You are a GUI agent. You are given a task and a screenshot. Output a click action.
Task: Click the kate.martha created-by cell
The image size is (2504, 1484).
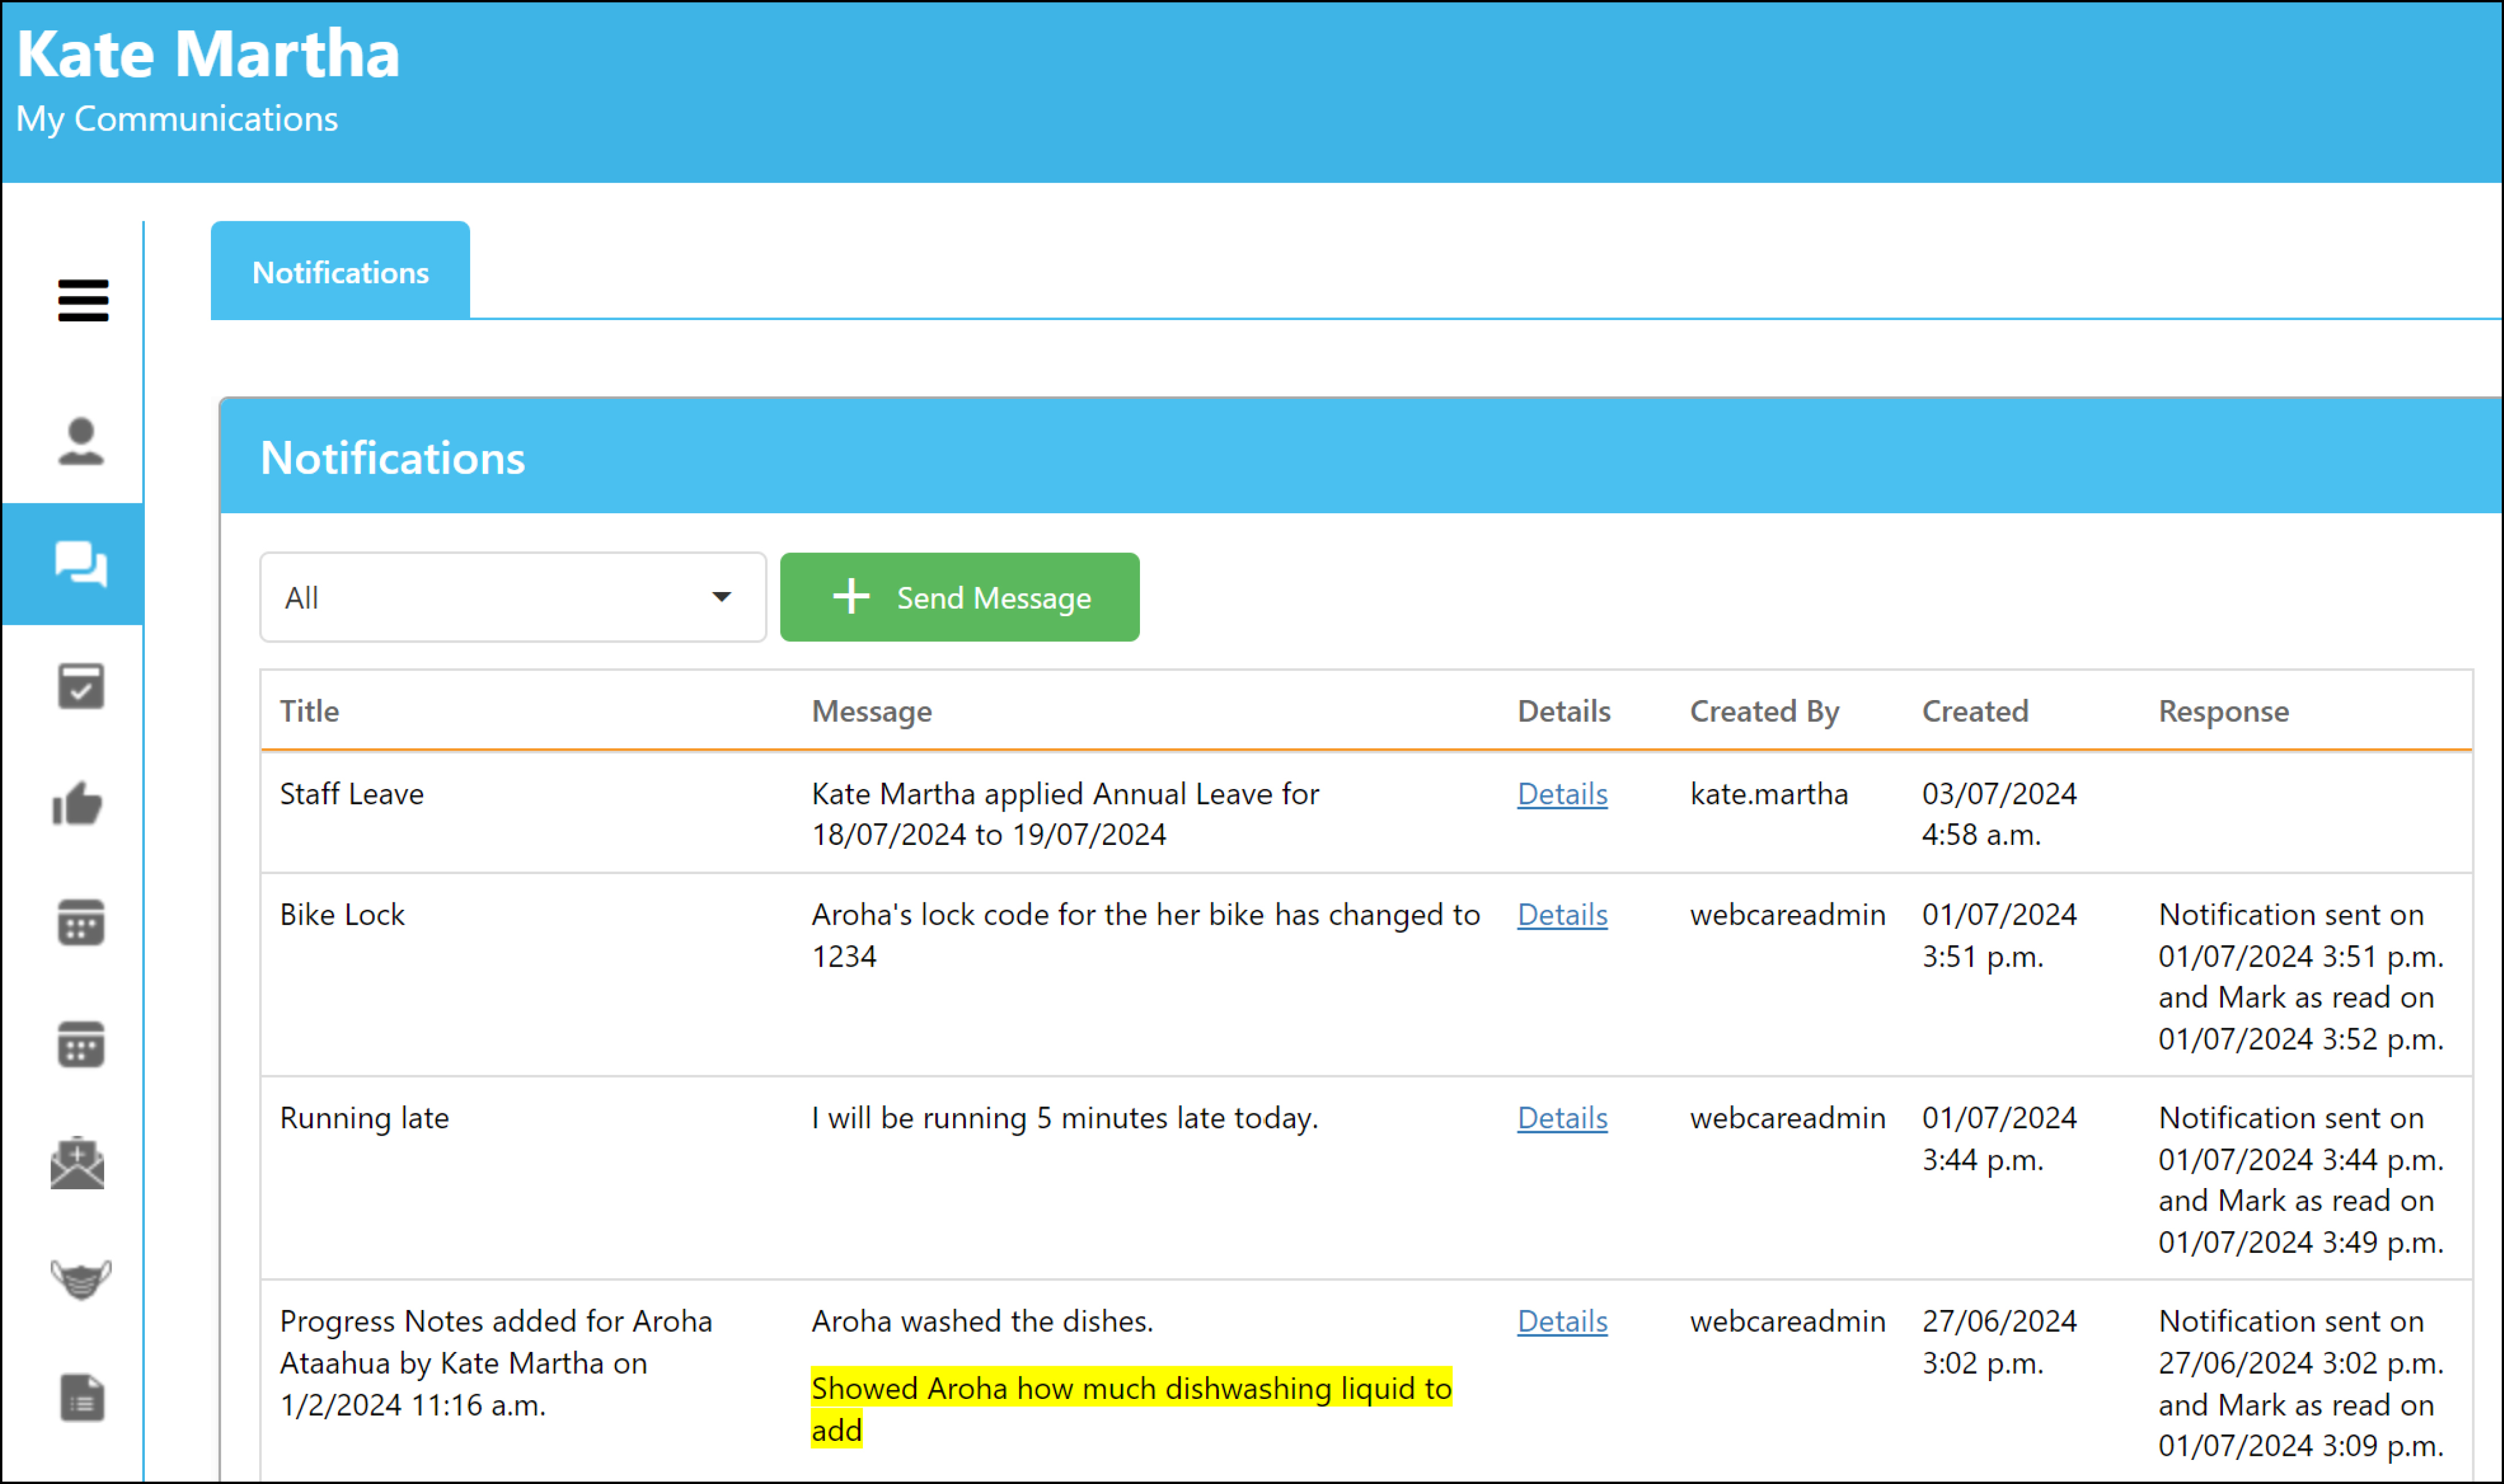pos(1769,794)
